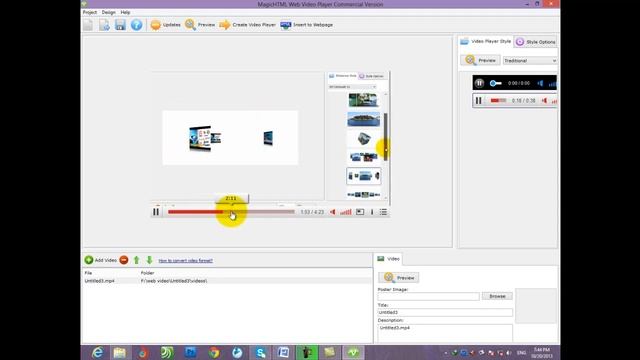Click Browse button for poster image
Viewport: 640px width, 360px height.
[x=497, y=296]
